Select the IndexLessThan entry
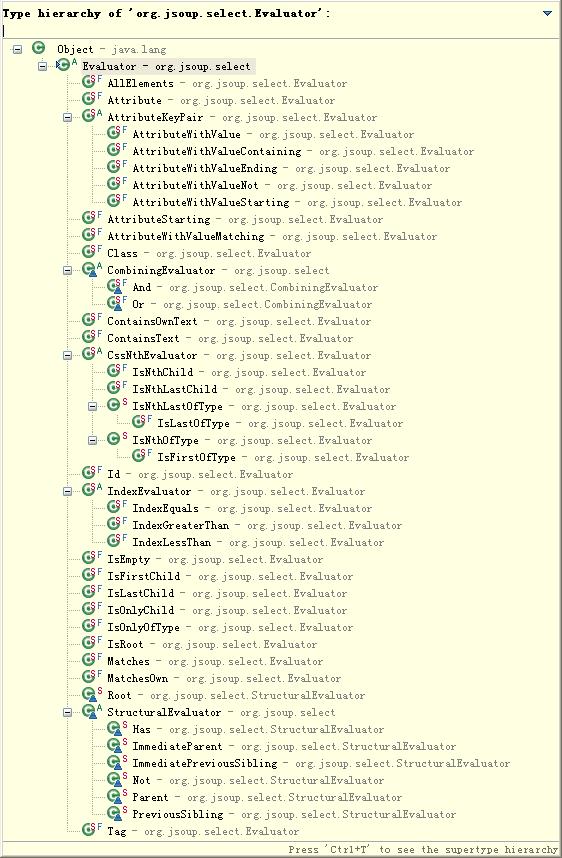The image size is (562, 858). point(258,542)
